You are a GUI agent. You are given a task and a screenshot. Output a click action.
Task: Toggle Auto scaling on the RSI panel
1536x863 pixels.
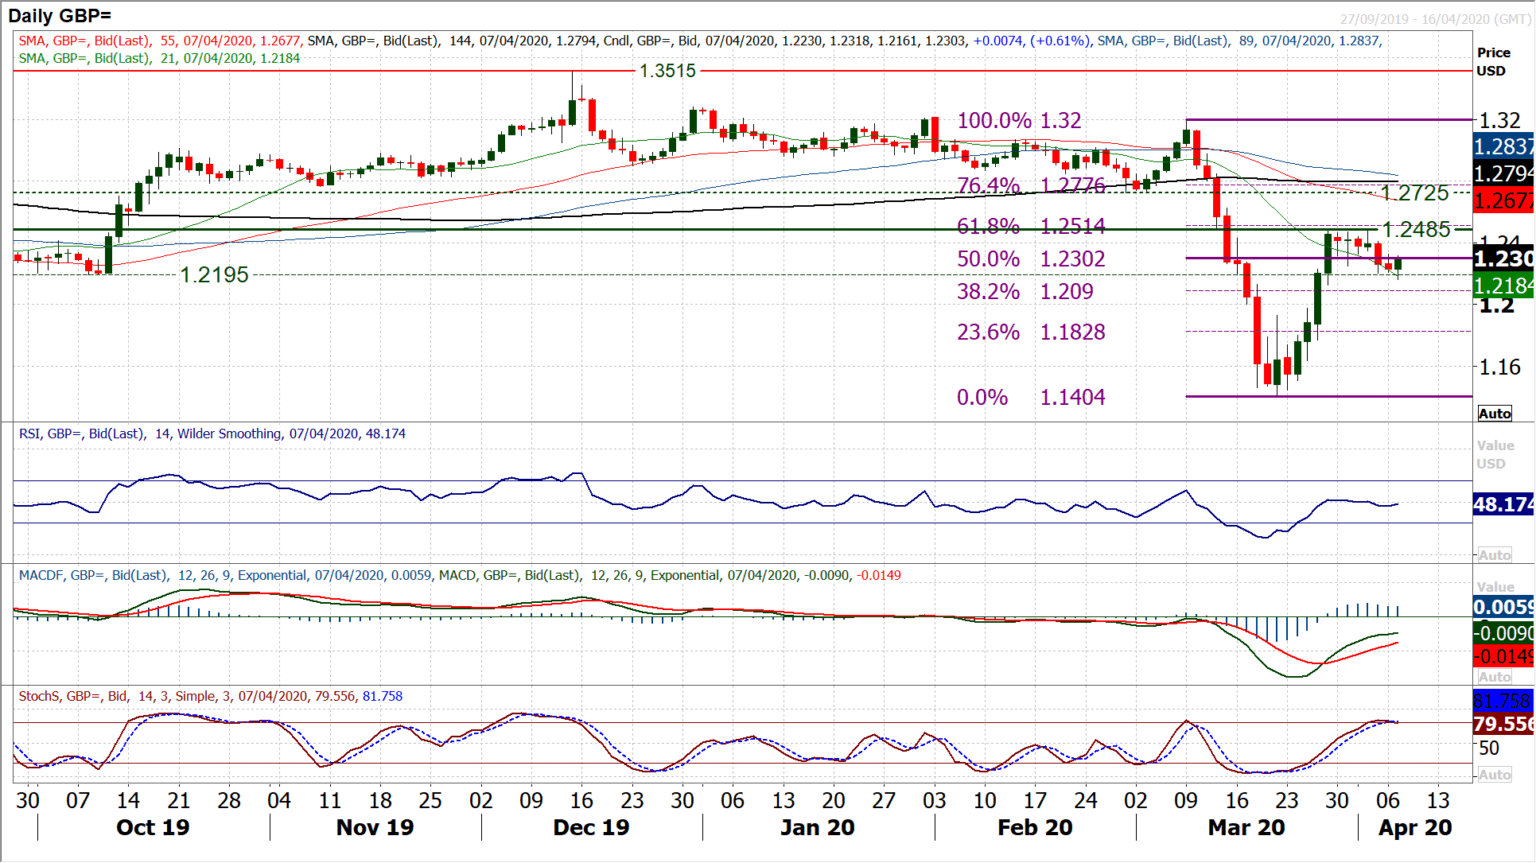click(x=1494, y=552)
